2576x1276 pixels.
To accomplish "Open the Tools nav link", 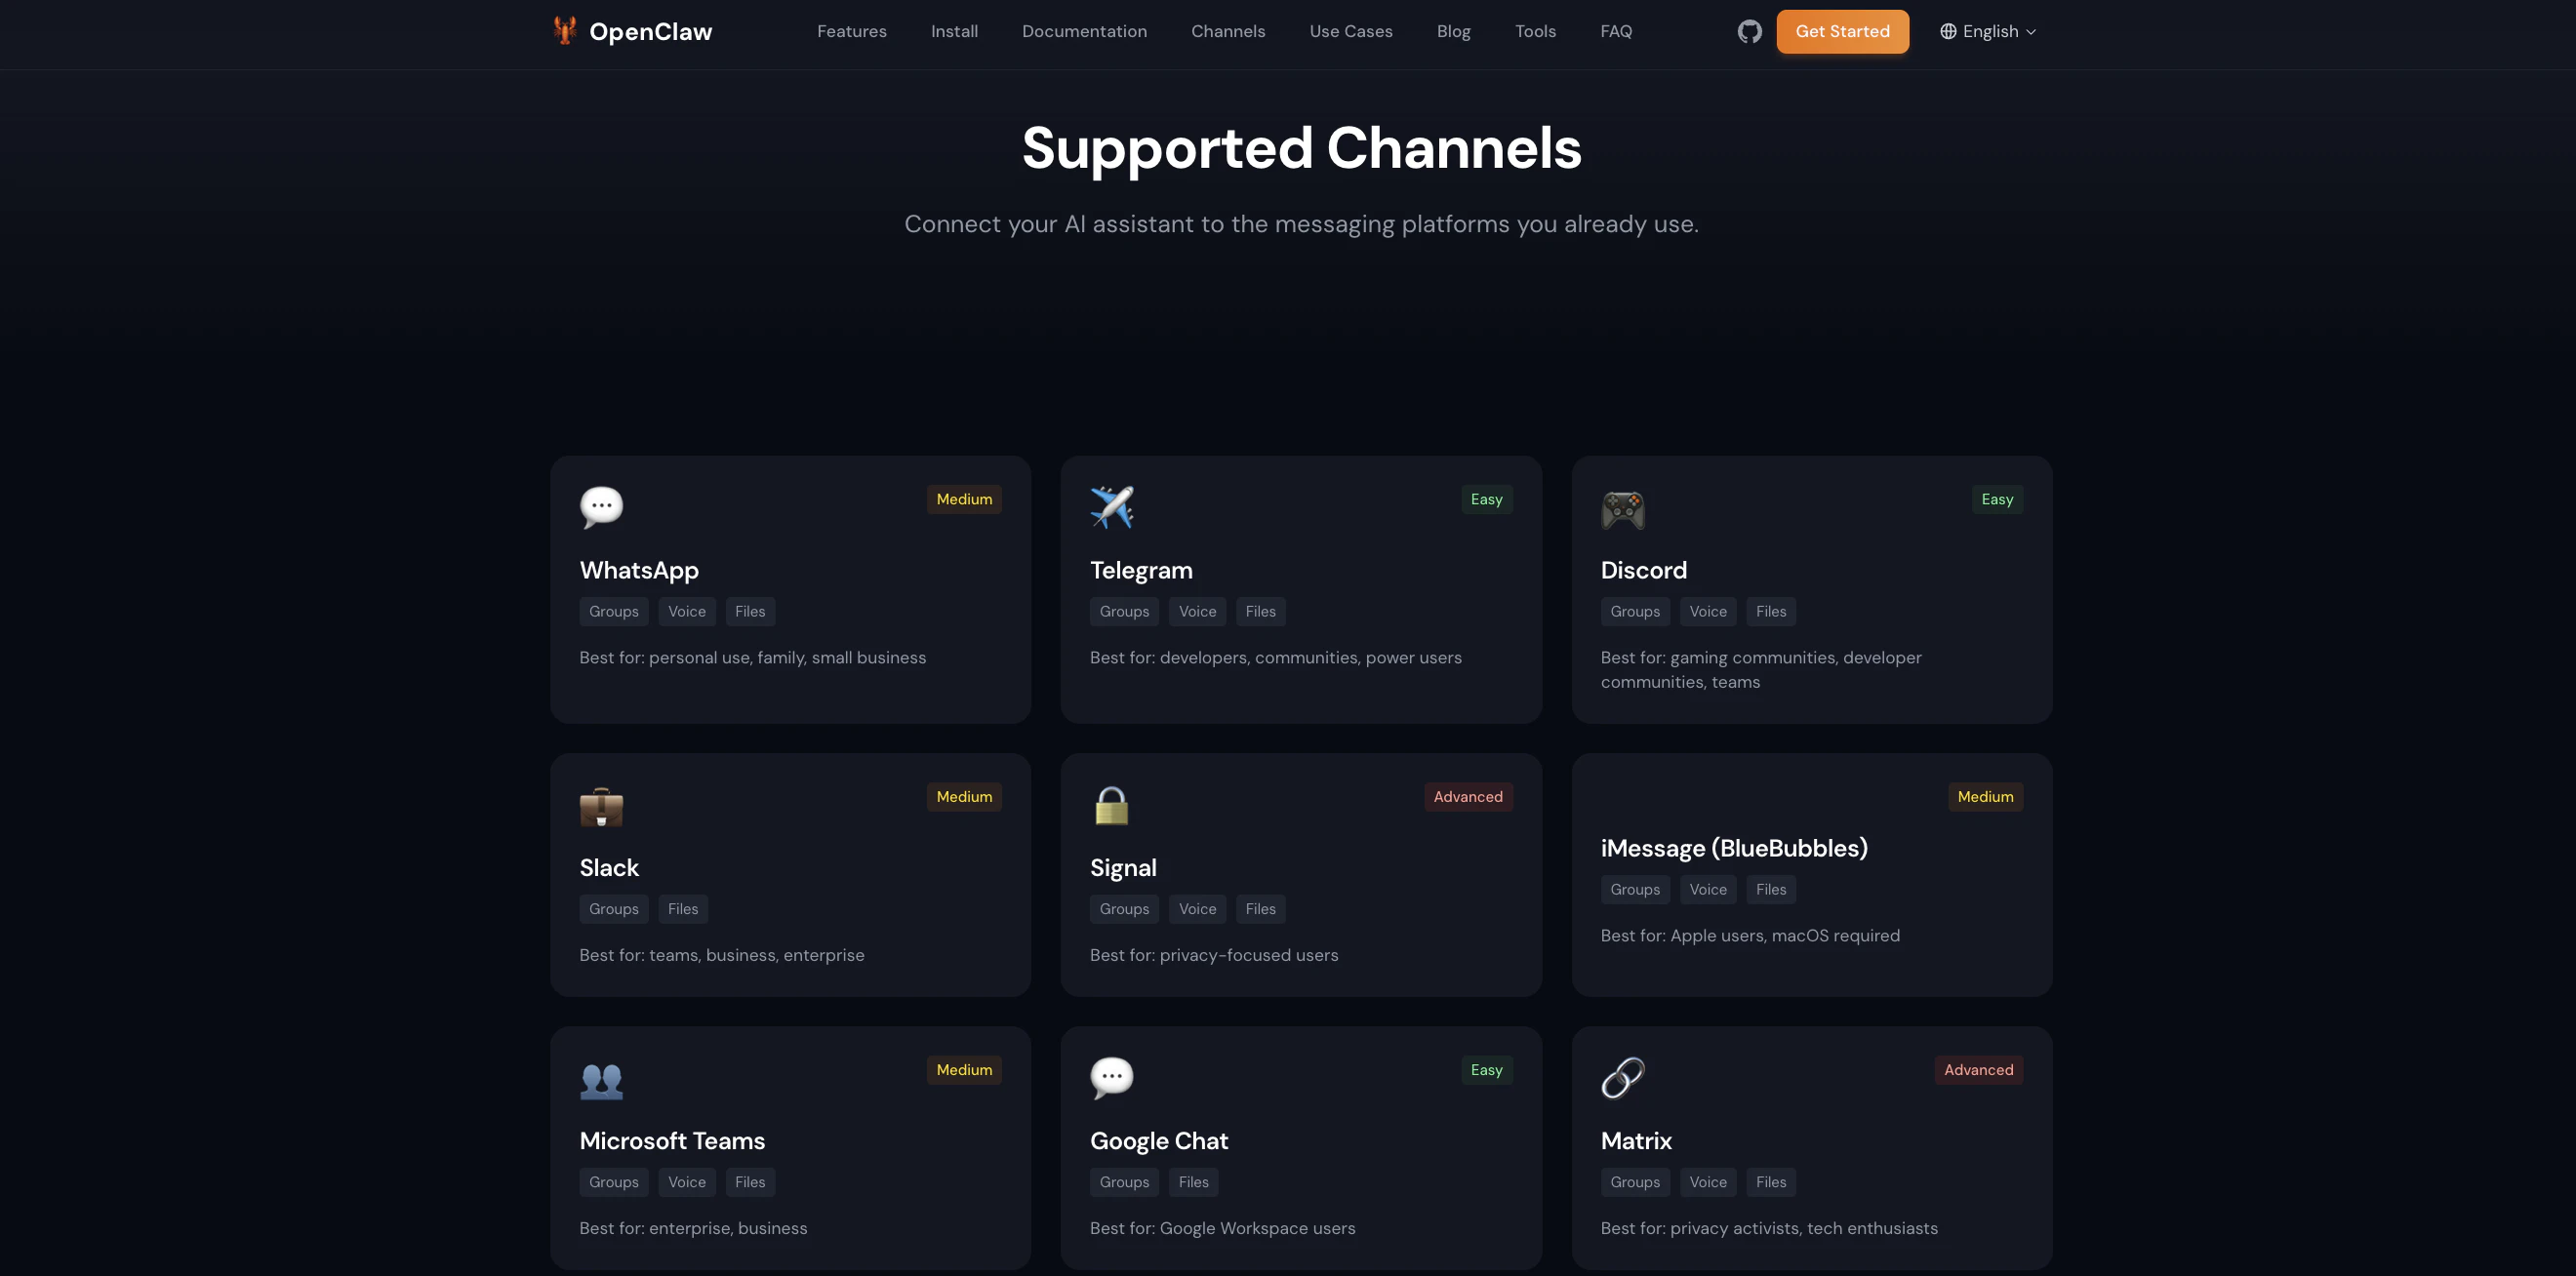I will pyautogui.click(x=1535, y=32).
